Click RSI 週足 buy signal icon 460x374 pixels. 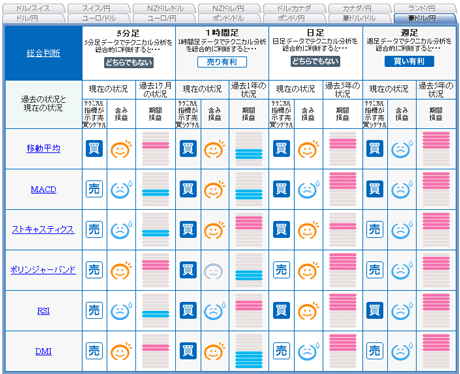(375, 310)
